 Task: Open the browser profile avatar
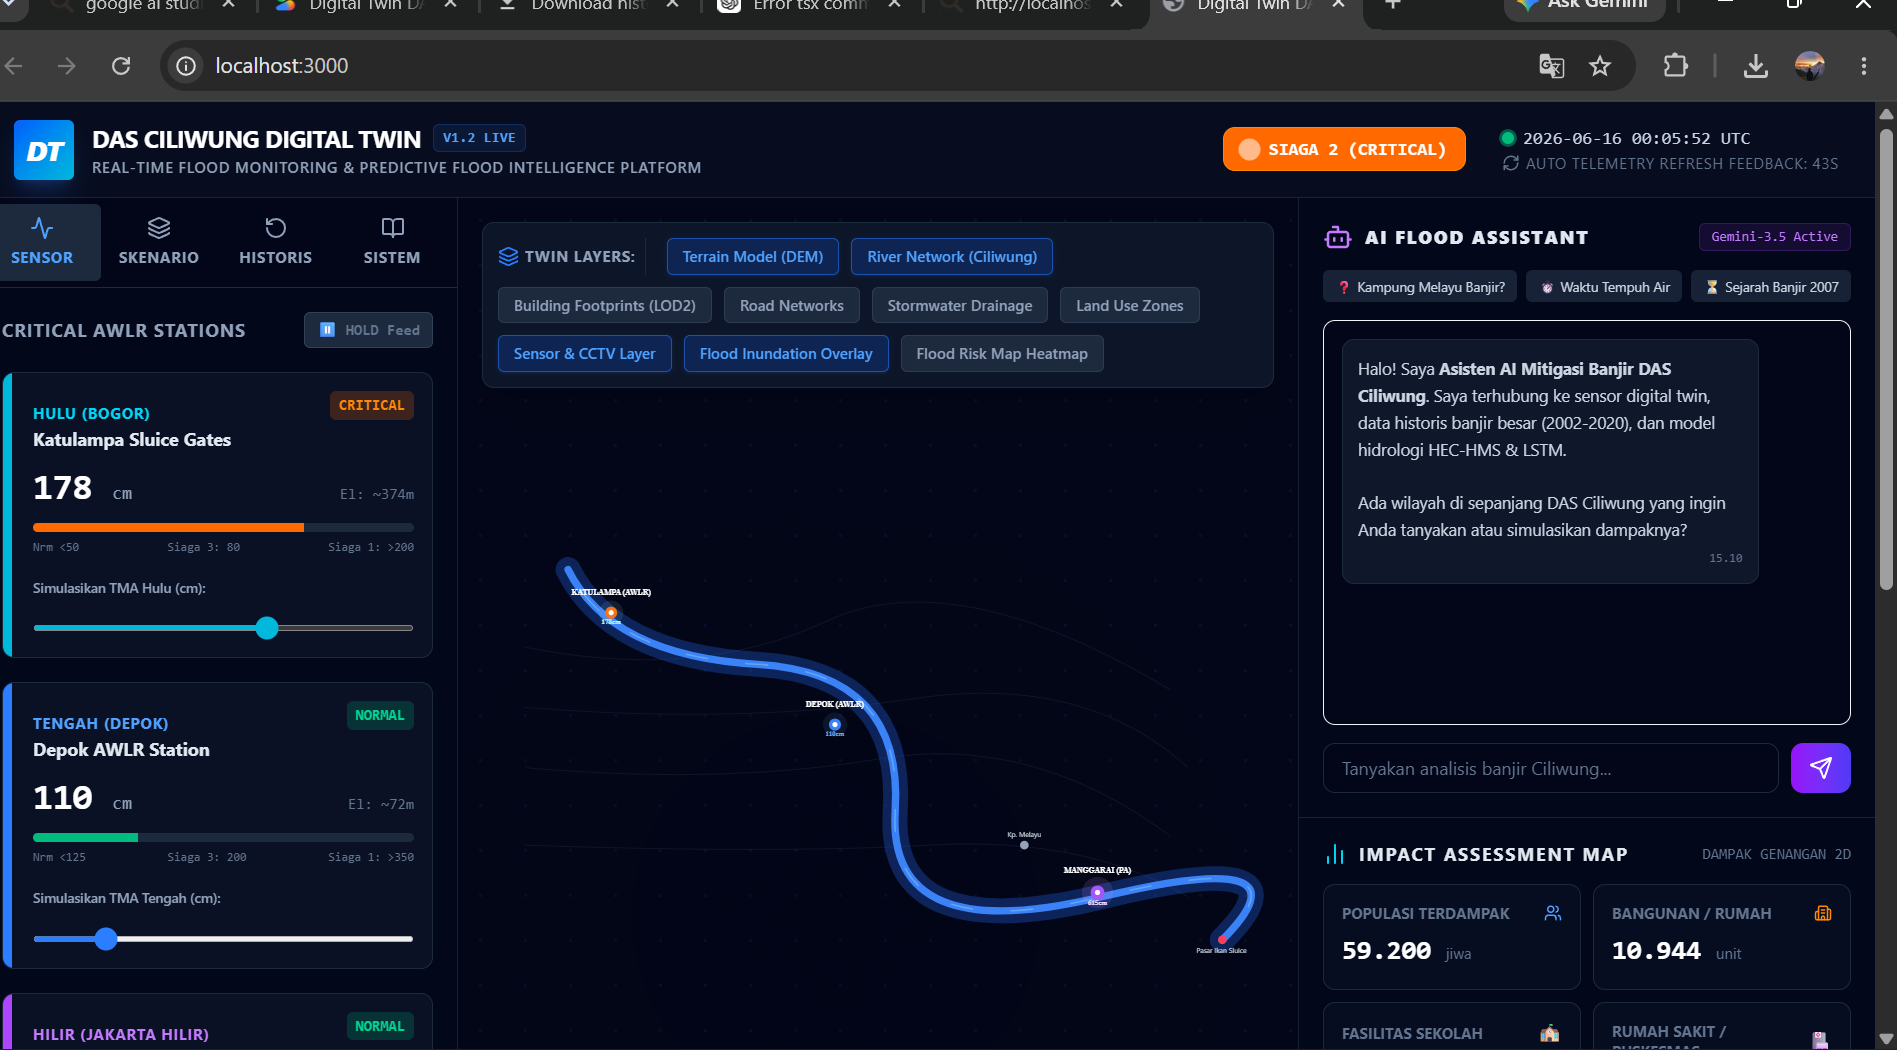click(1810, 66)
